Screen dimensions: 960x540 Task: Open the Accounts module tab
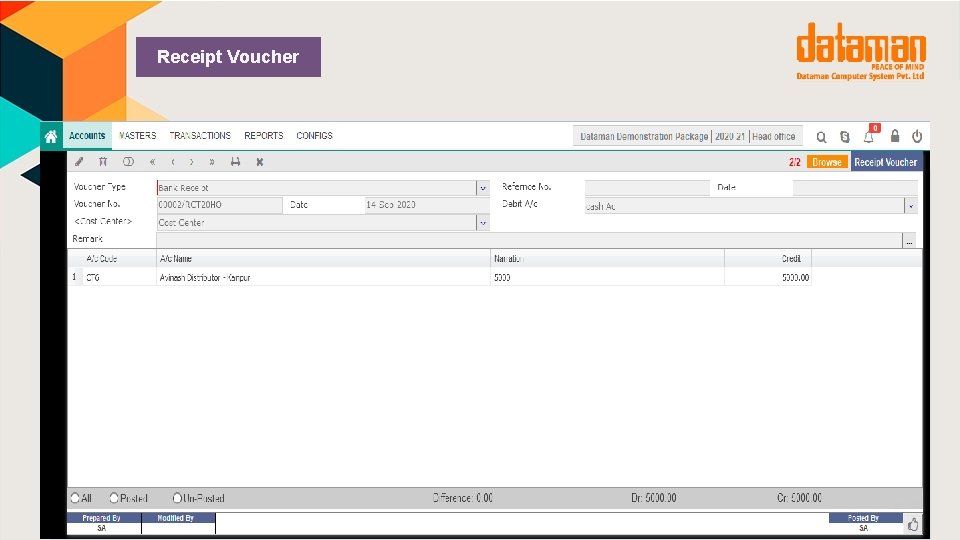click(87, 135)
